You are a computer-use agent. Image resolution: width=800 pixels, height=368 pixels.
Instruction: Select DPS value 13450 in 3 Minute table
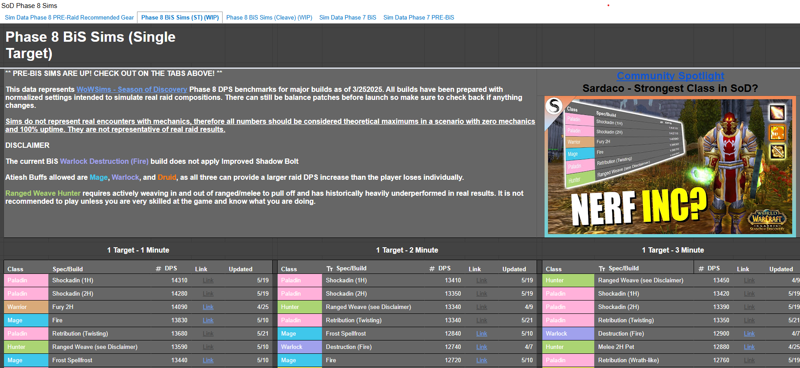tap(722, 281)
